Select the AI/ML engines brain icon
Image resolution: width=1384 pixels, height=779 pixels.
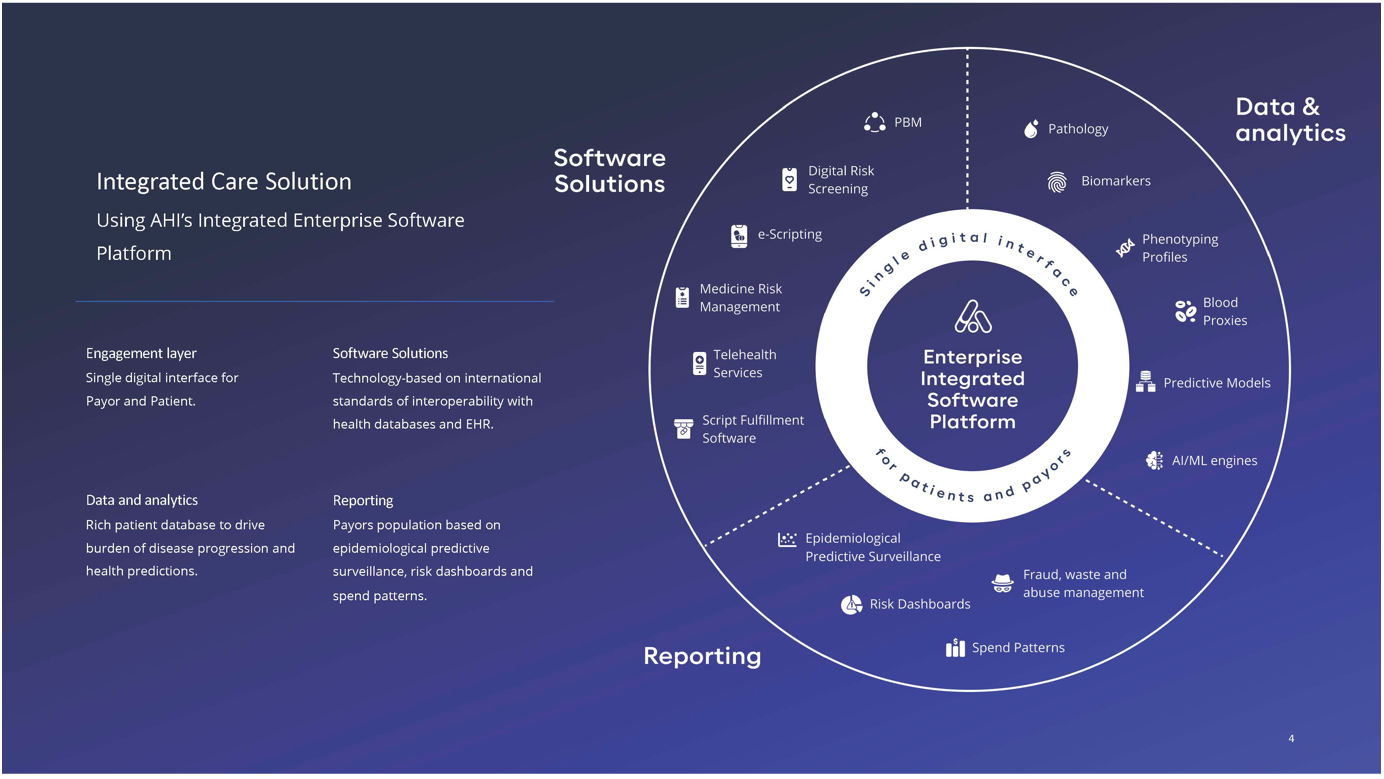(x=1154, y=460)
